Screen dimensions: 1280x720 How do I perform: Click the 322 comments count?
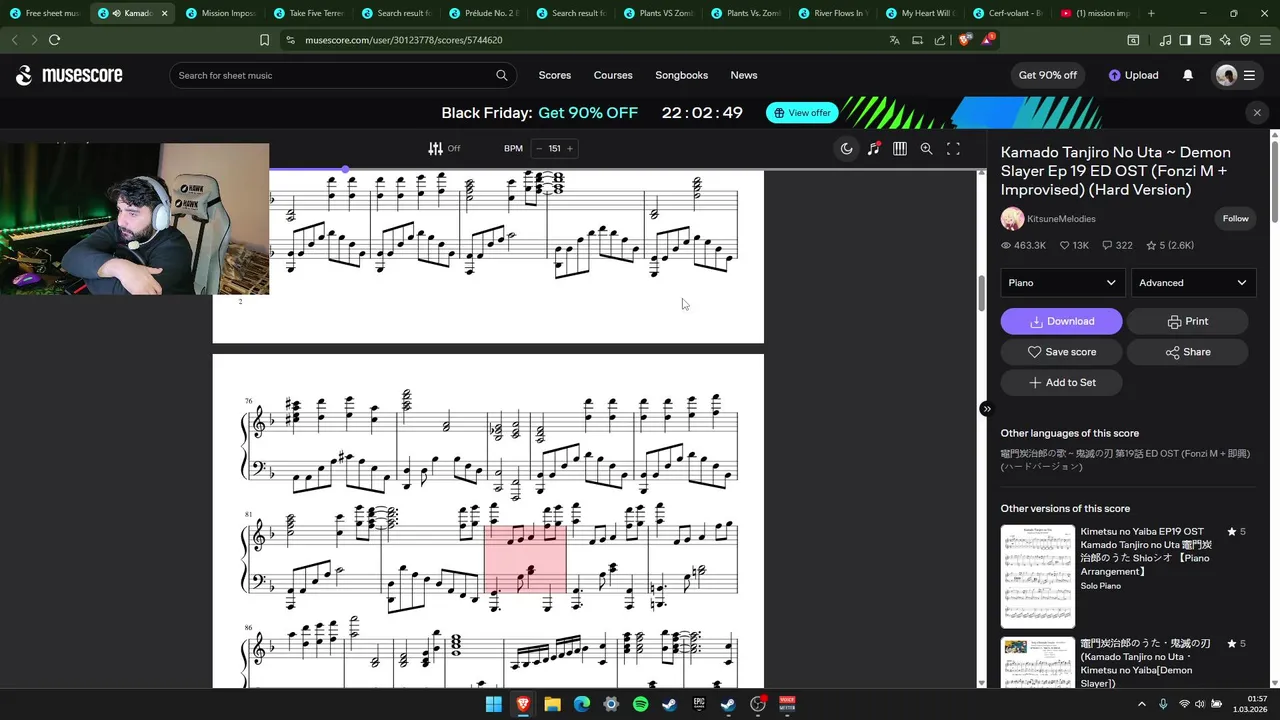click(x=1117, y=245)
